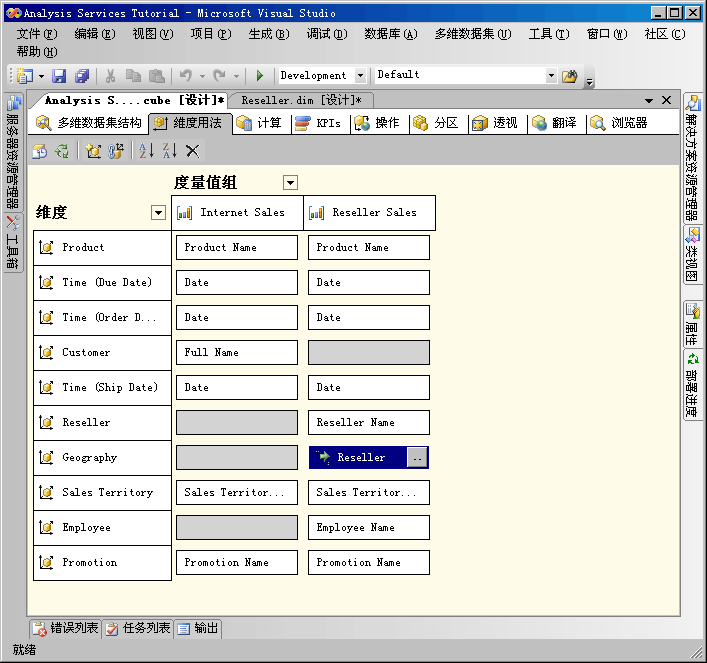This screenshot has height=663, width=707.
Task: Open the active files list arrow
Action: 649,101
